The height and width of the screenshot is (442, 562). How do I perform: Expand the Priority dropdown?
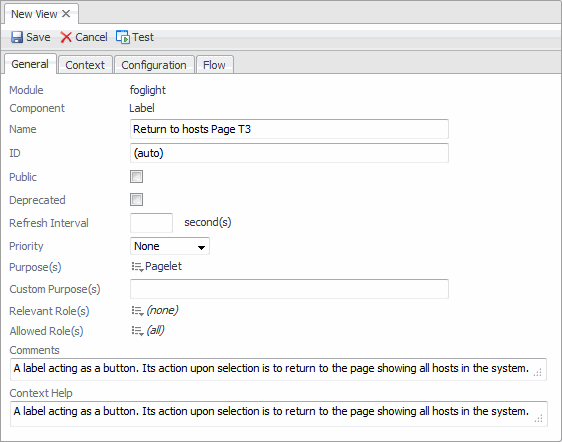(x=170, y=246)
